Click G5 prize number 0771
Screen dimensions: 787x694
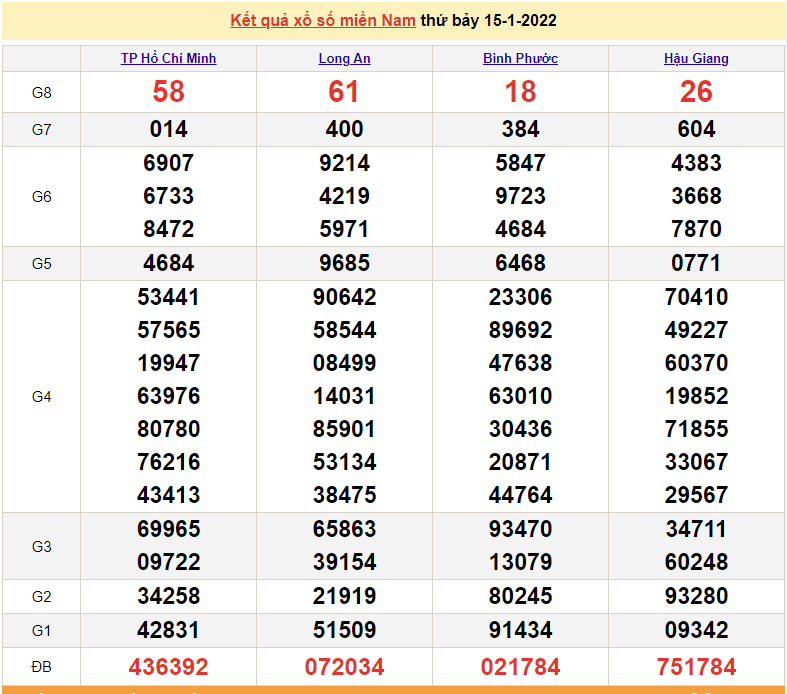pyautogui.click(x=696, y=263)
